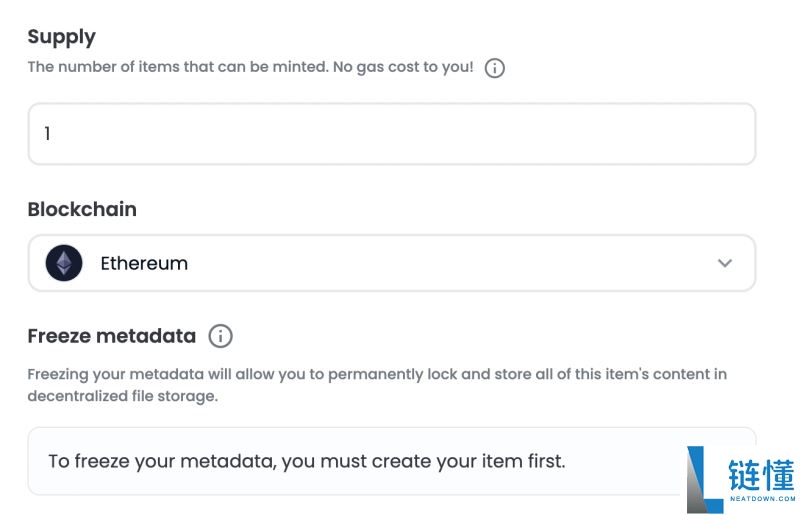
Task: Focus the Supply number input field
Action: pos(392,134)
